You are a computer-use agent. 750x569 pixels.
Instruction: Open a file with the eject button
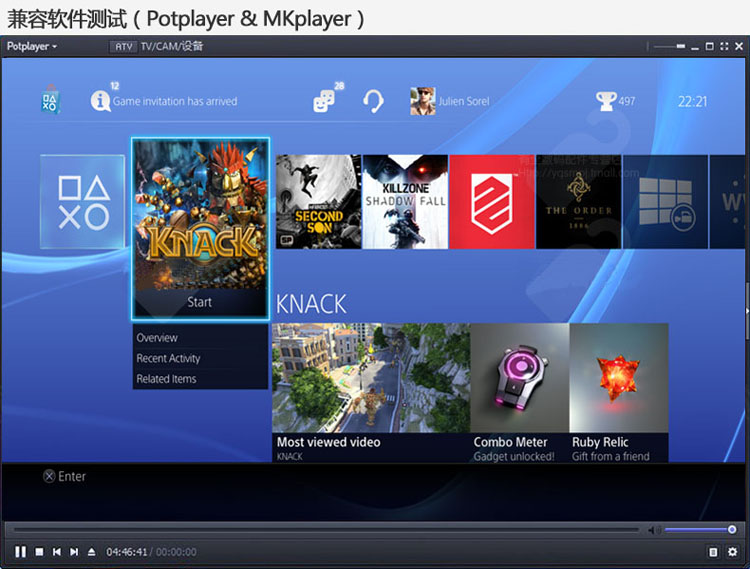(91, 552)
